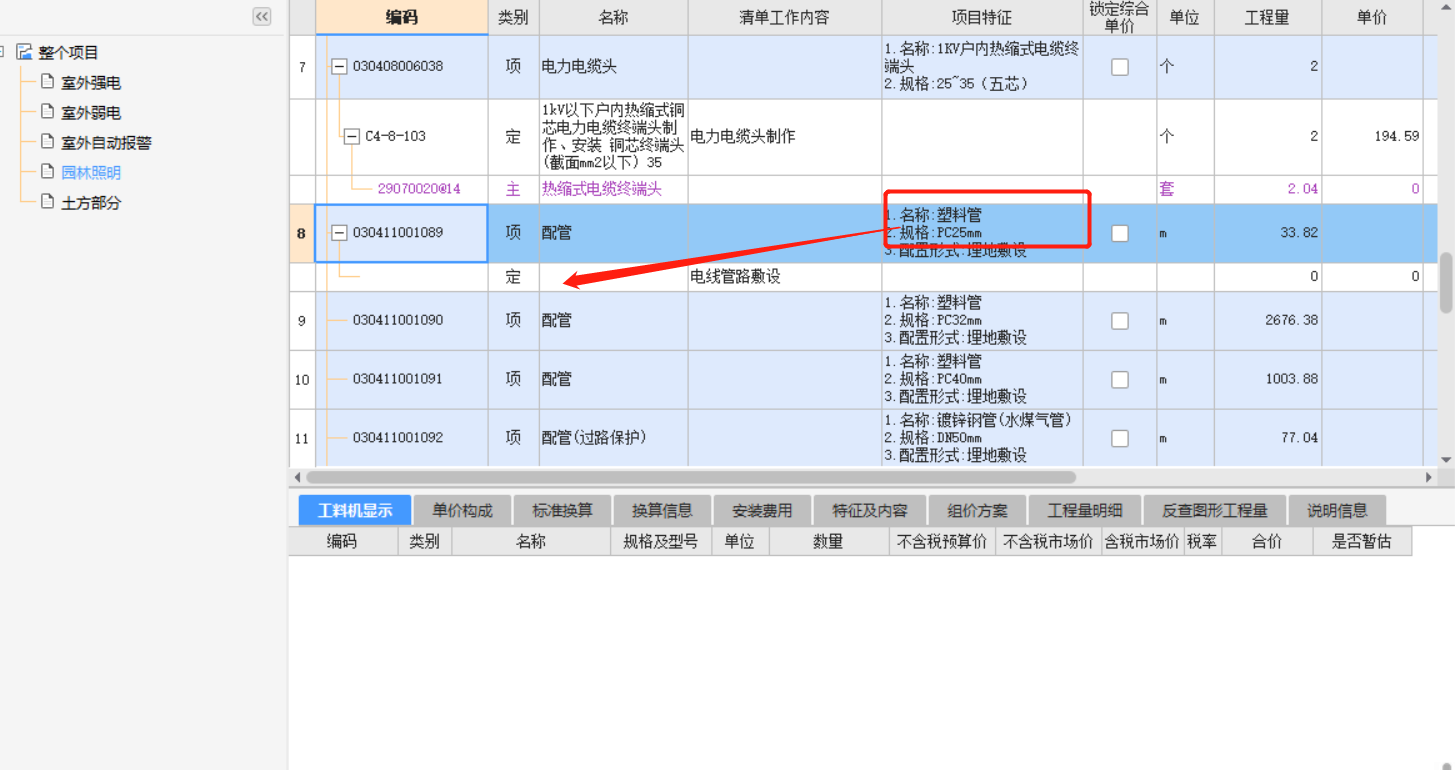Screen dimensions: 1455x770
Task: Select the 整个项目 root node
Action: click(68, 53)
